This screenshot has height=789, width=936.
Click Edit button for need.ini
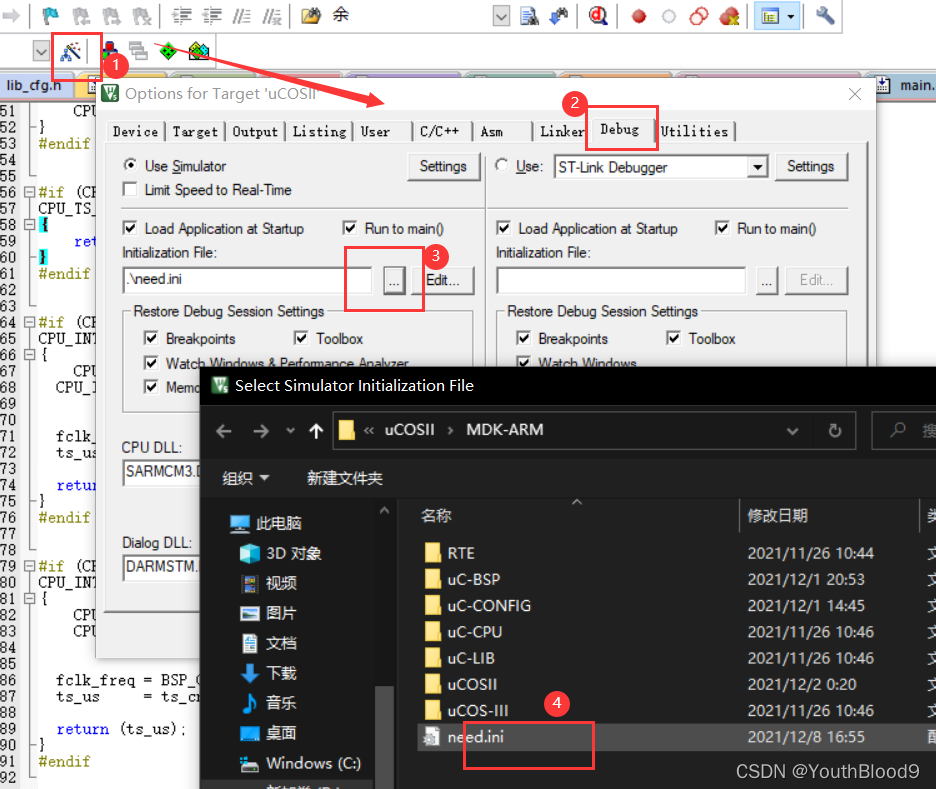(443, 281)
